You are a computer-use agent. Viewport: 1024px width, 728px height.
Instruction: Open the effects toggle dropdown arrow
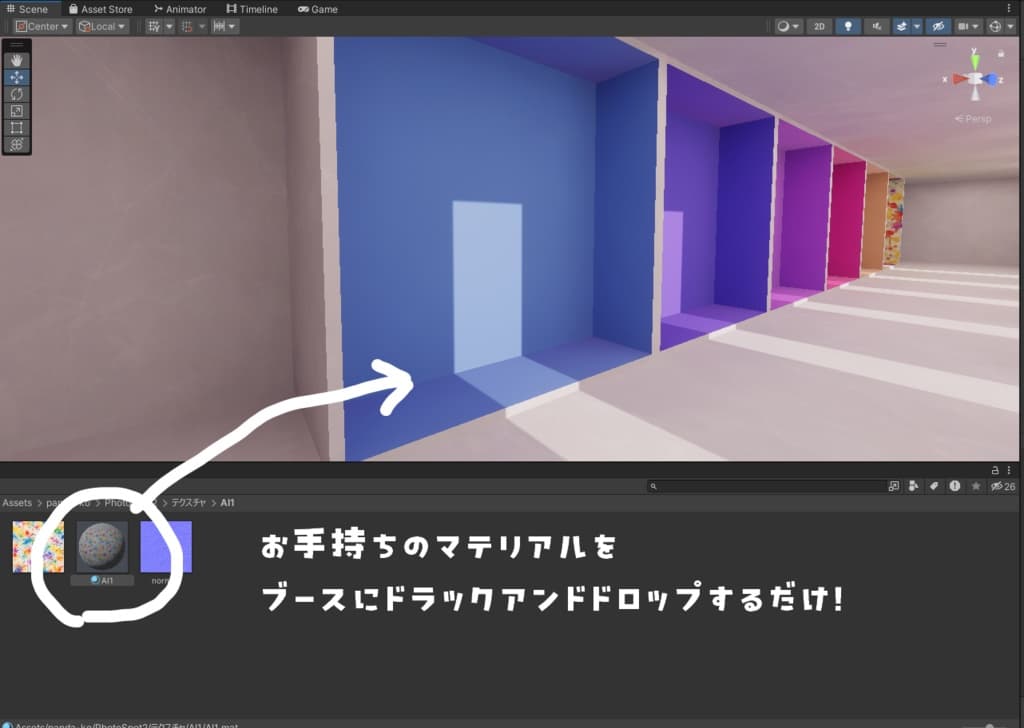(916, 26)
